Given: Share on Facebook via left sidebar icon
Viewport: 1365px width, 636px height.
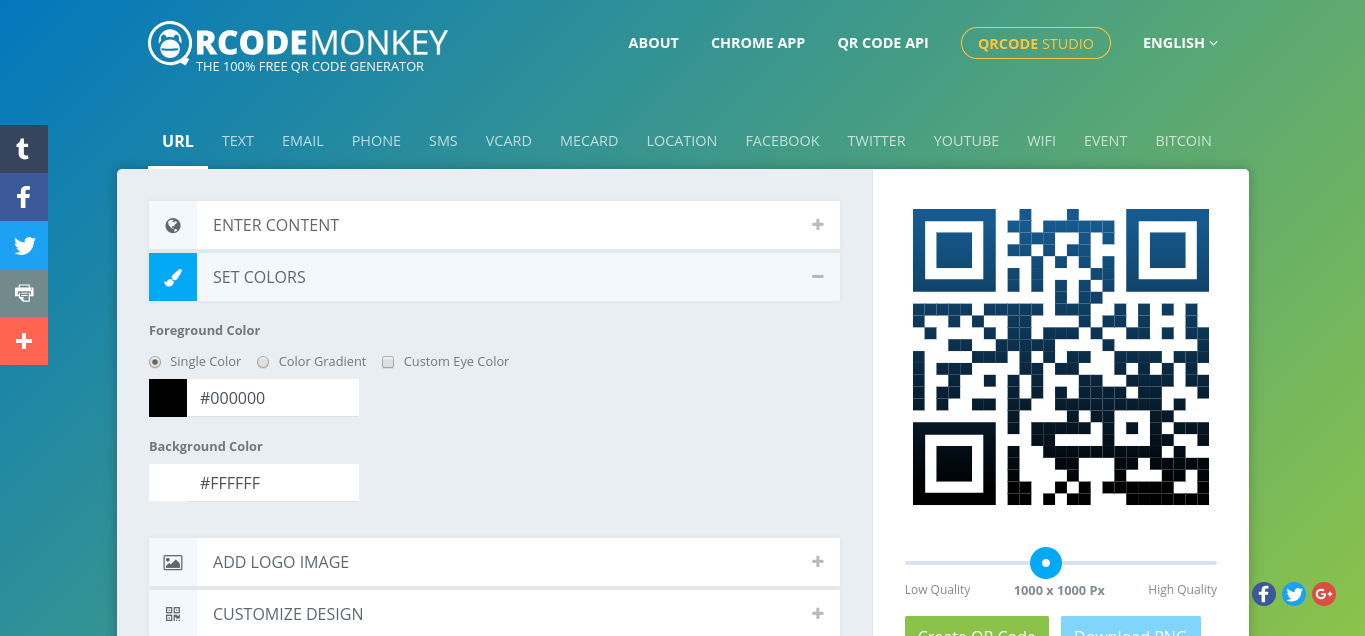Looking at the screenshot, I should click(x=24, y=197).
